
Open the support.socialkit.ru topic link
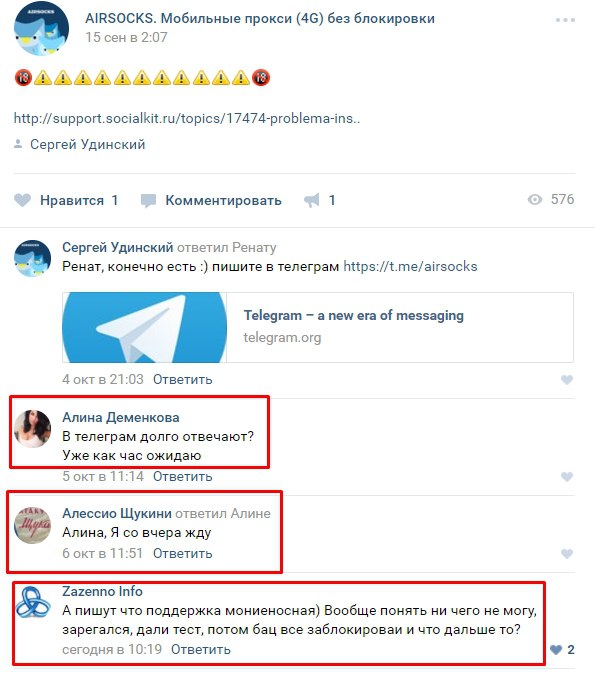coord(187,118)
